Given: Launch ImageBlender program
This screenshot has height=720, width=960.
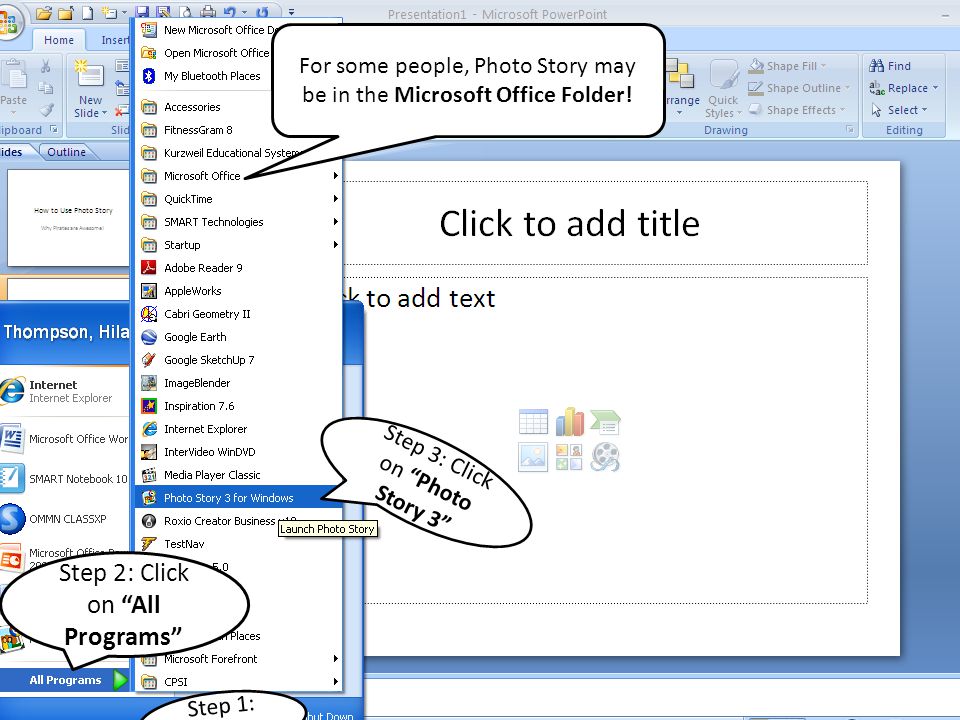Looking at the screenshot, I should tap(238, 383).
